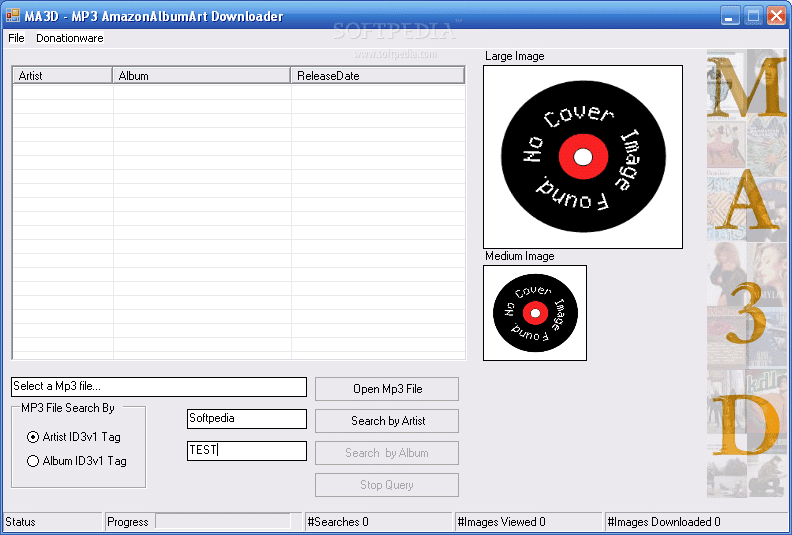Open the File menu
Viewport: 792px width, 535px height.
(x=16, y=38)
